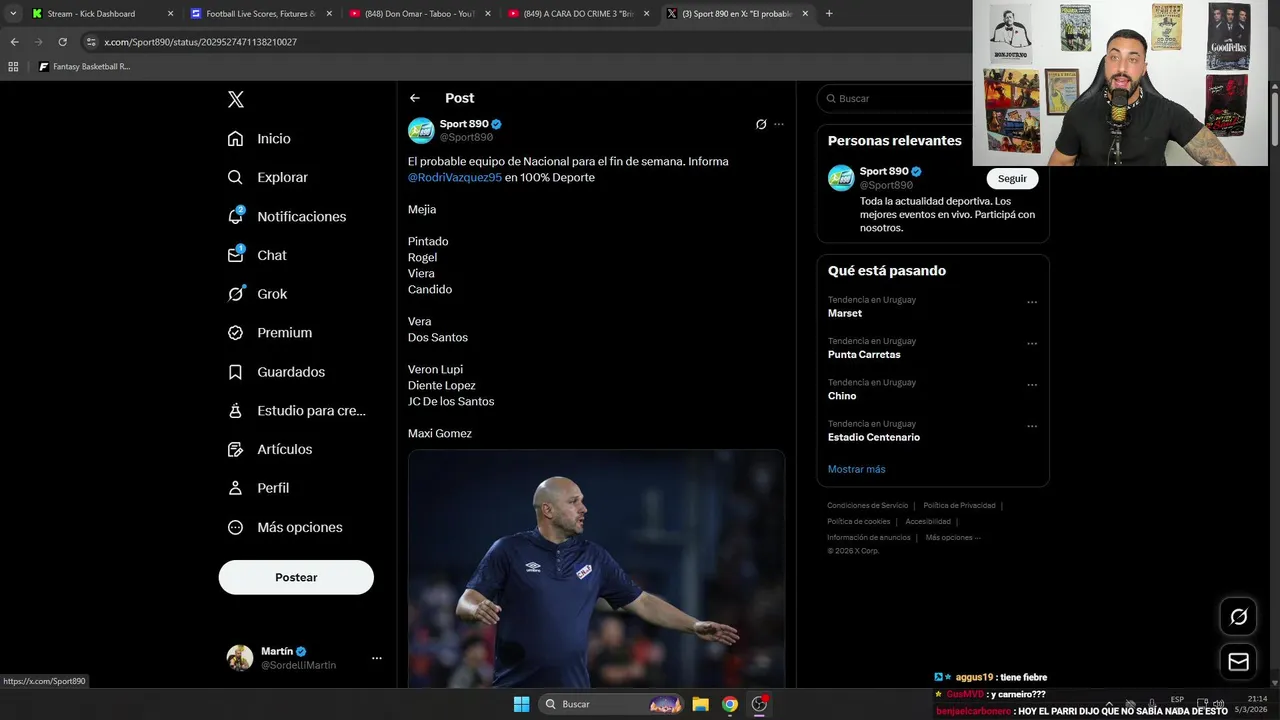1280x720 pixels.
Task: Close the Sport 890 browser tab
Action: click(805, 14)
